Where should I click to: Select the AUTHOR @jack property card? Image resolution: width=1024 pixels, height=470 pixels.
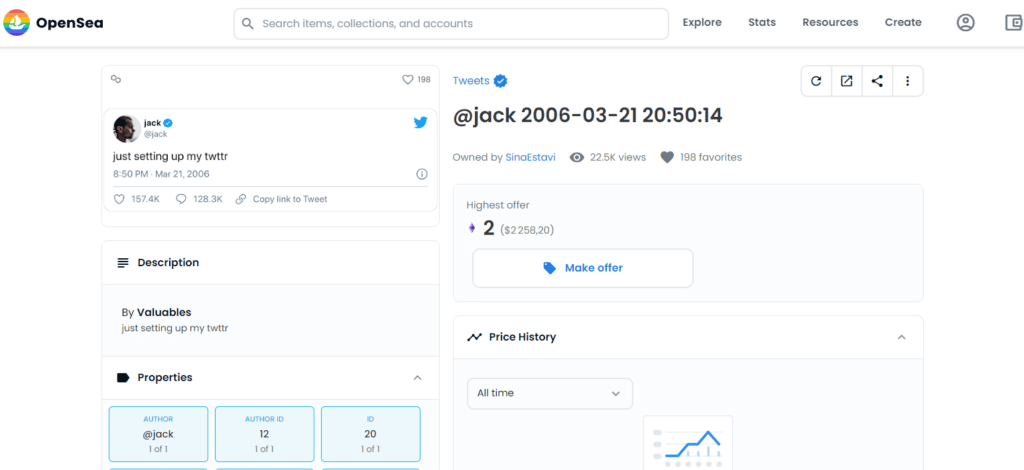pyautogui.click(x=158, y=434)
